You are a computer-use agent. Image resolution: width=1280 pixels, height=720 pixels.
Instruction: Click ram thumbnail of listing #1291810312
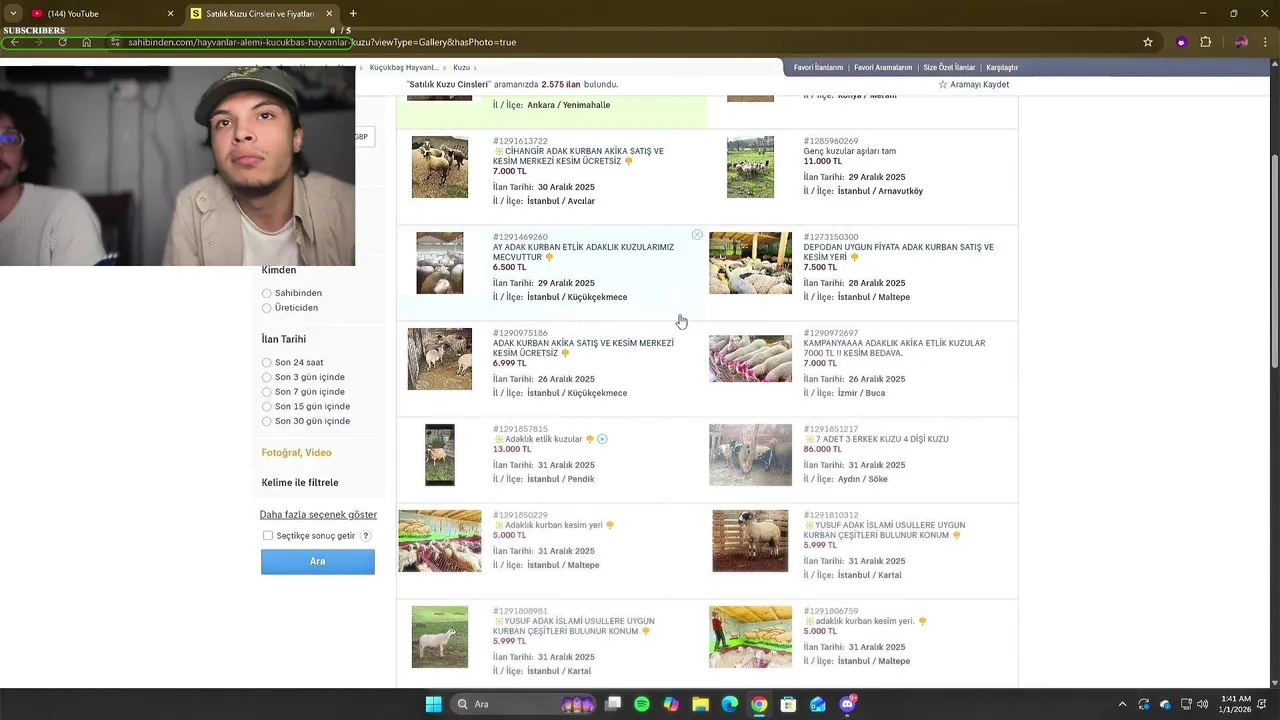[x=750, y=541]
